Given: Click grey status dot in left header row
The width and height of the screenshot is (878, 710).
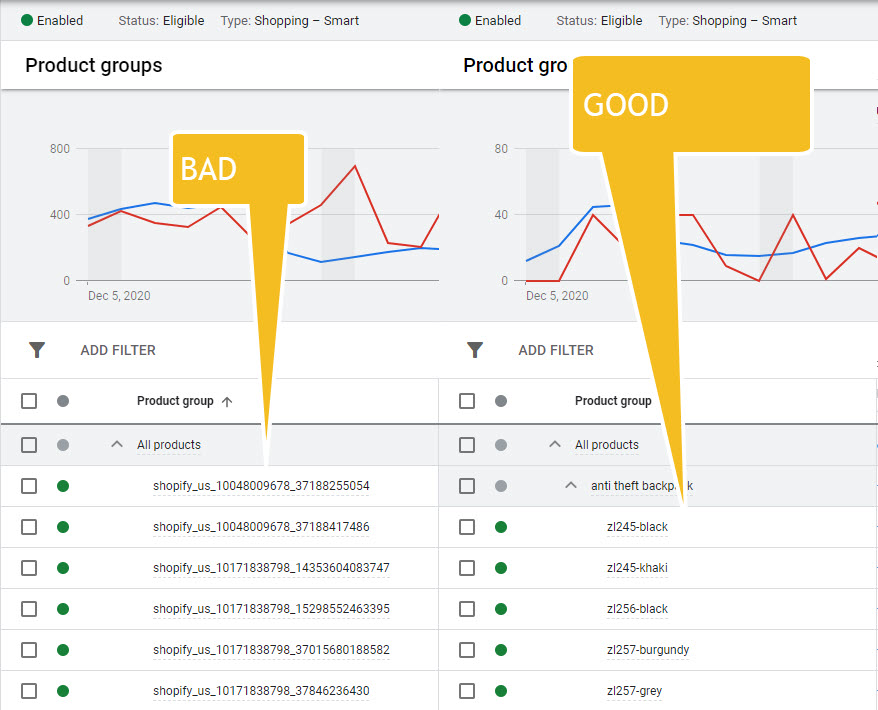Looking at the screenshot, I should [63, 401].
